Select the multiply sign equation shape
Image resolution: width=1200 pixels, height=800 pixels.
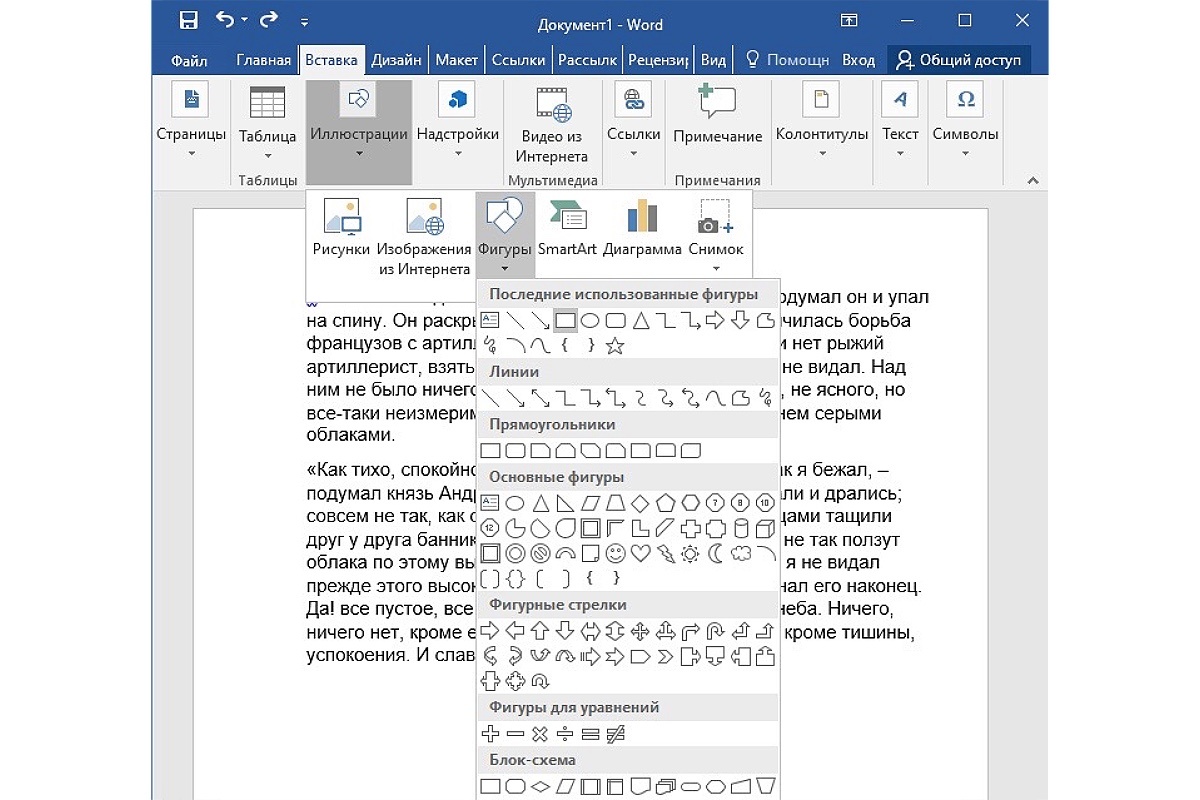[x=540, y=734]
